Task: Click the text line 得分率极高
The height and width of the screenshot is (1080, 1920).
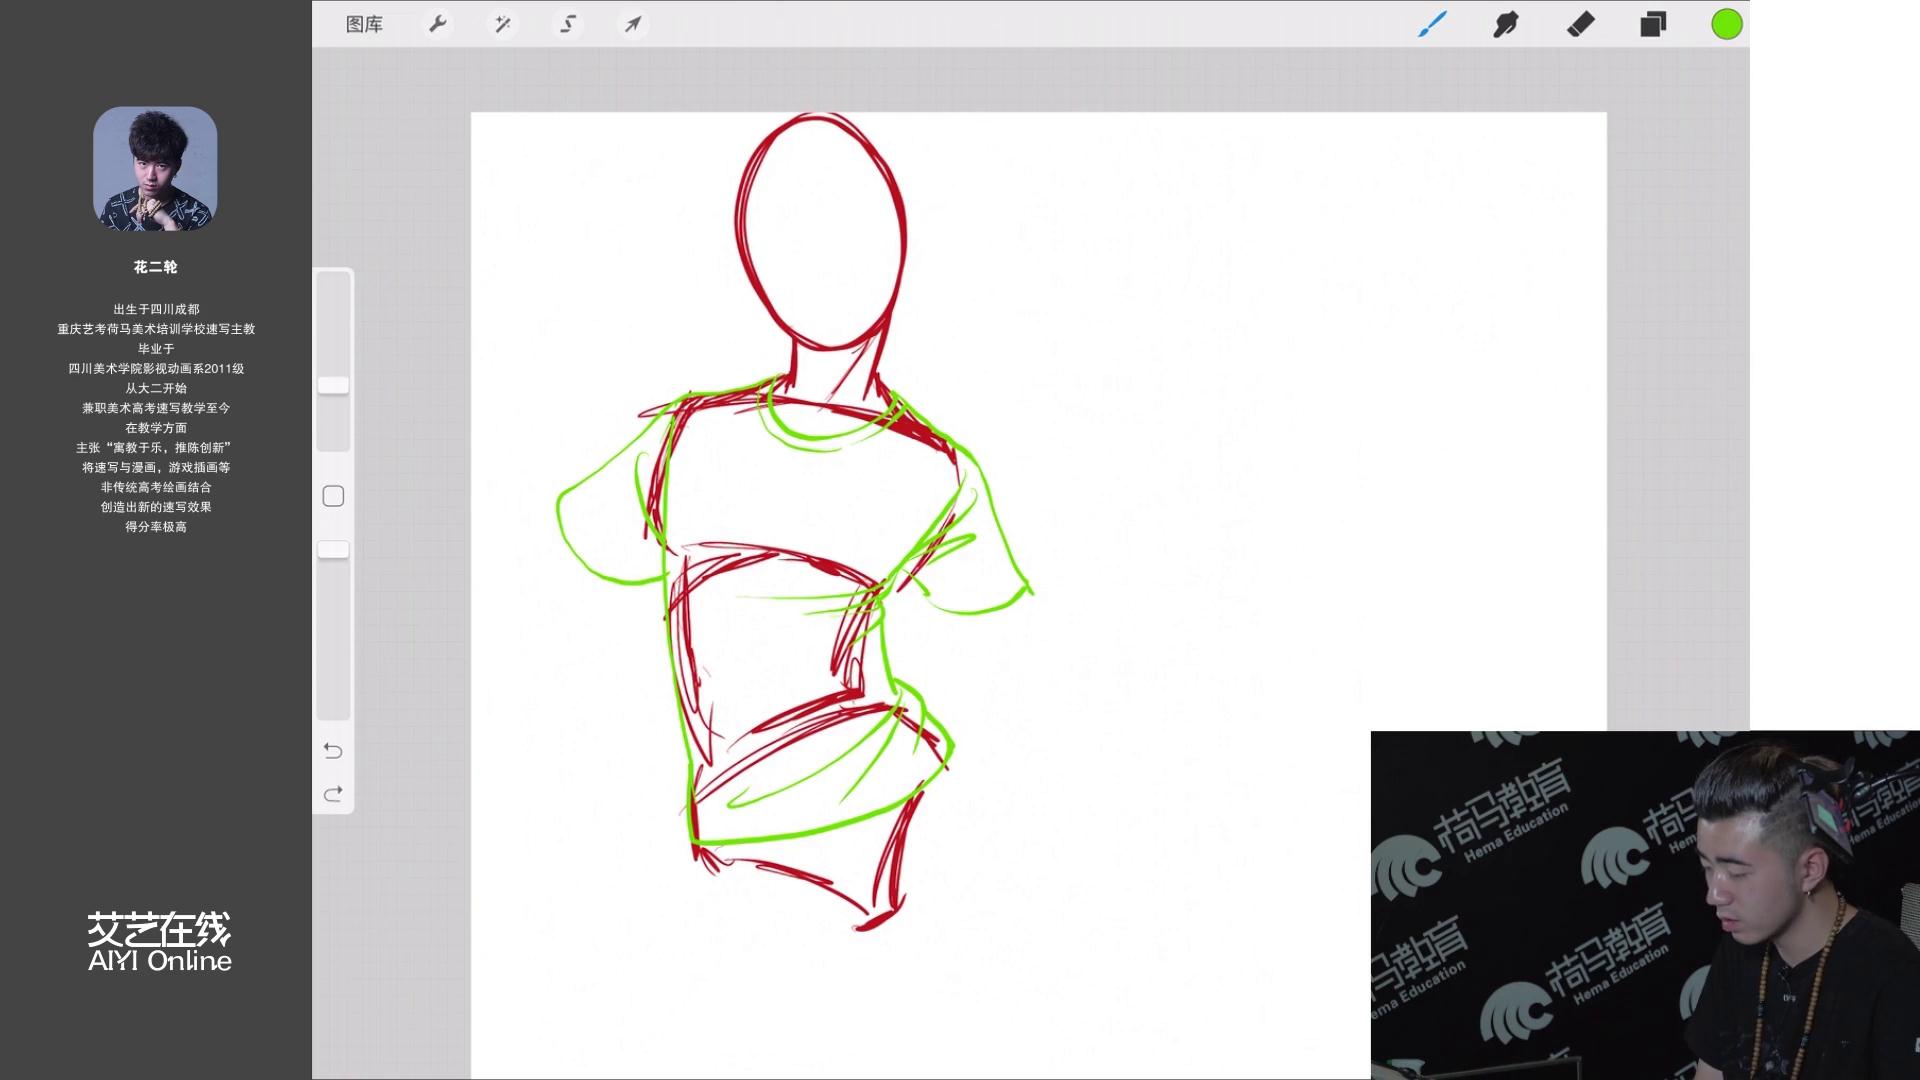Action: click(156, 527)
